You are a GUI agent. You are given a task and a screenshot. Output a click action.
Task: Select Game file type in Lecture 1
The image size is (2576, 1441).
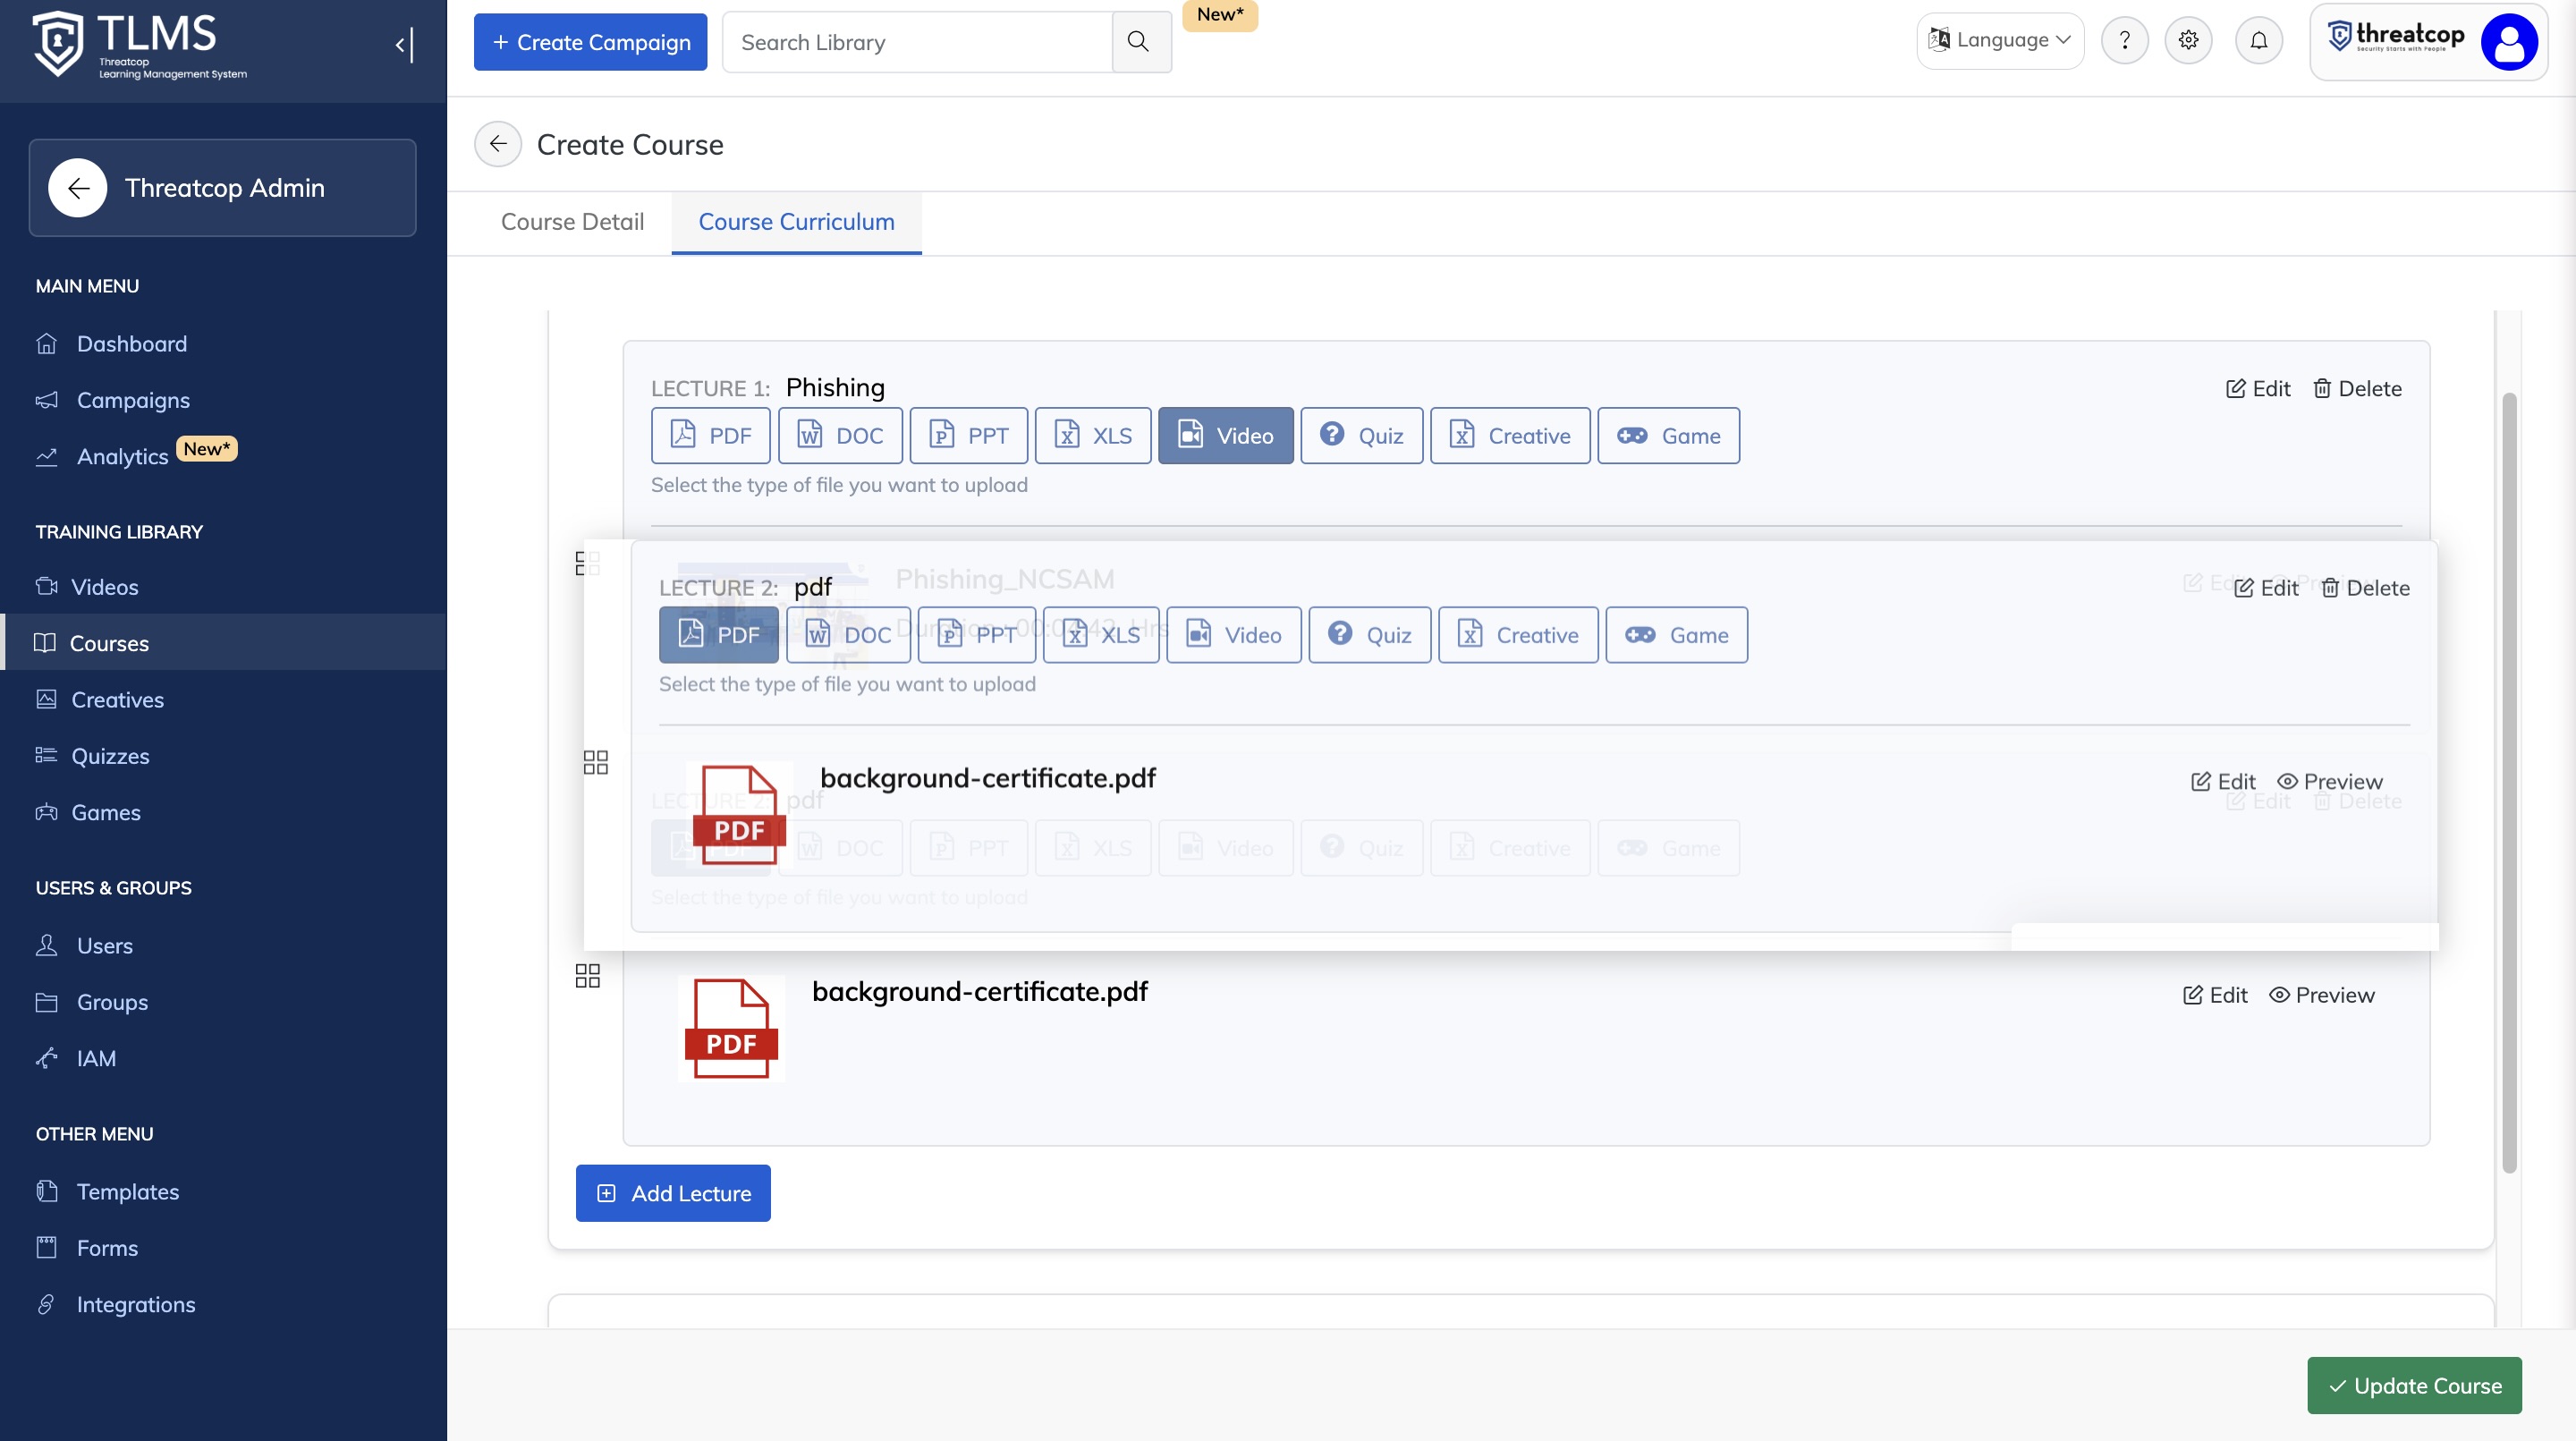[1668, 435]
